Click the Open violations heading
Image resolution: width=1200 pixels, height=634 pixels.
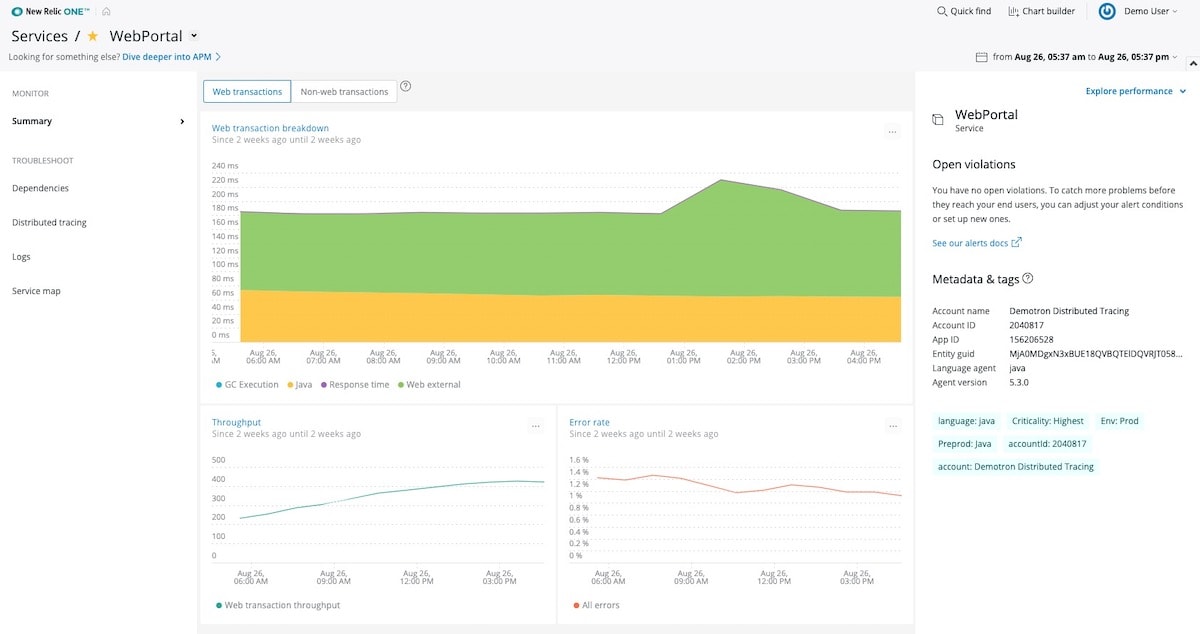coord(974,165)
